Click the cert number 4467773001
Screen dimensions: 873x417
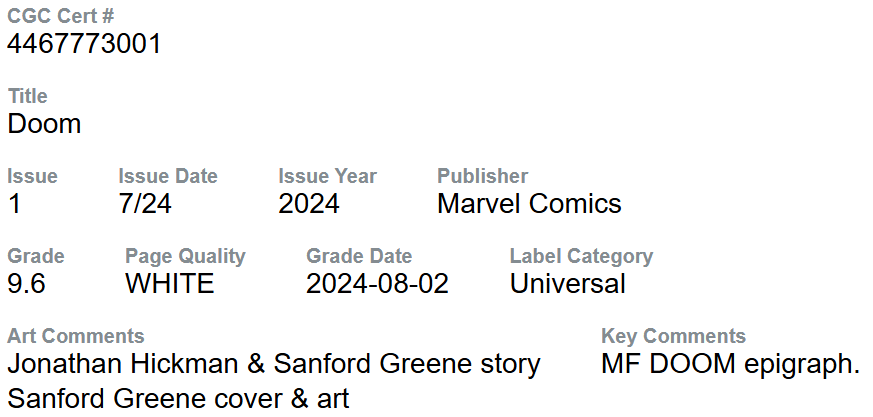84,44
